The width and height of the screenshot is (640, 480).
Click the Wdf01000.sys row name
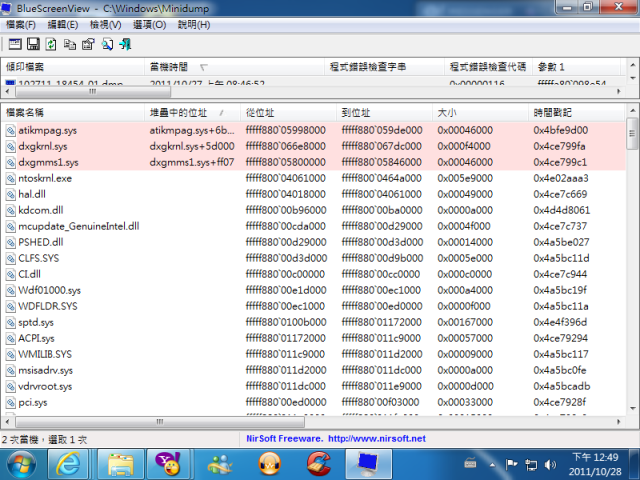tap(49, 290)
